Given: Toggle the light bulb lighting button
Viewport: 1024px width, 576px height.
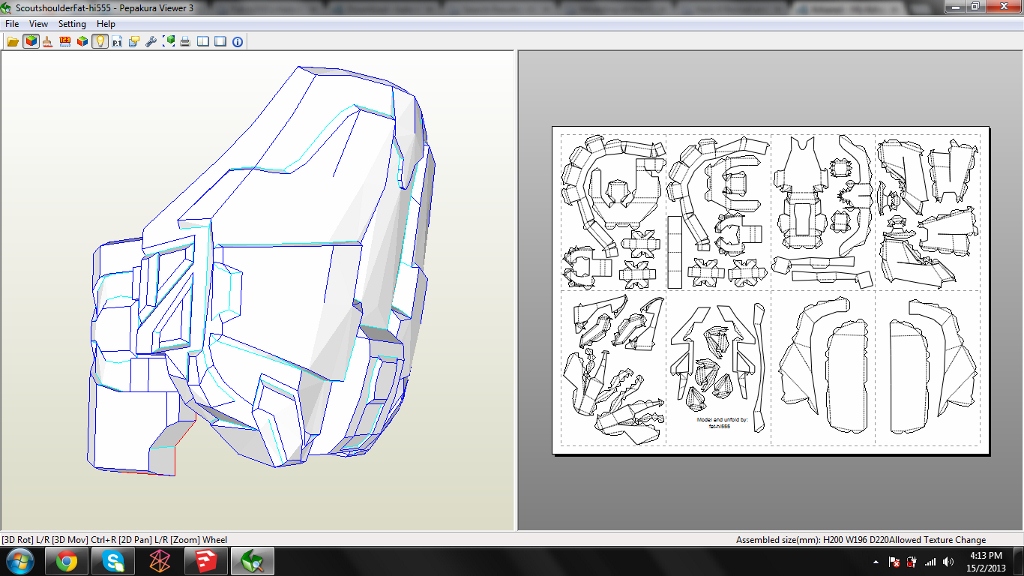Looking at the screenshot, I should (x=100, y=42).
